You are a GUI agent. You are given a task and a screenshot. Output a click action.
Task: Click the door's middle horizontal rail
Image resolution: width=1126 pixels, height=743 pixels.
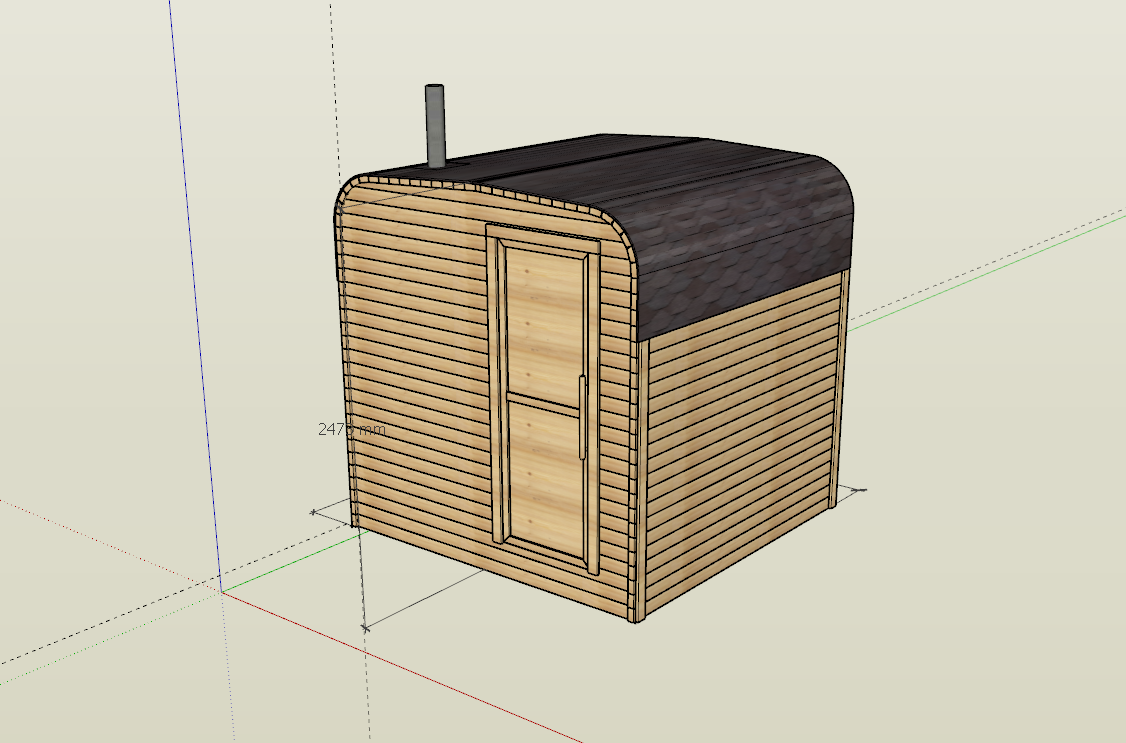(x=545, y=400)
